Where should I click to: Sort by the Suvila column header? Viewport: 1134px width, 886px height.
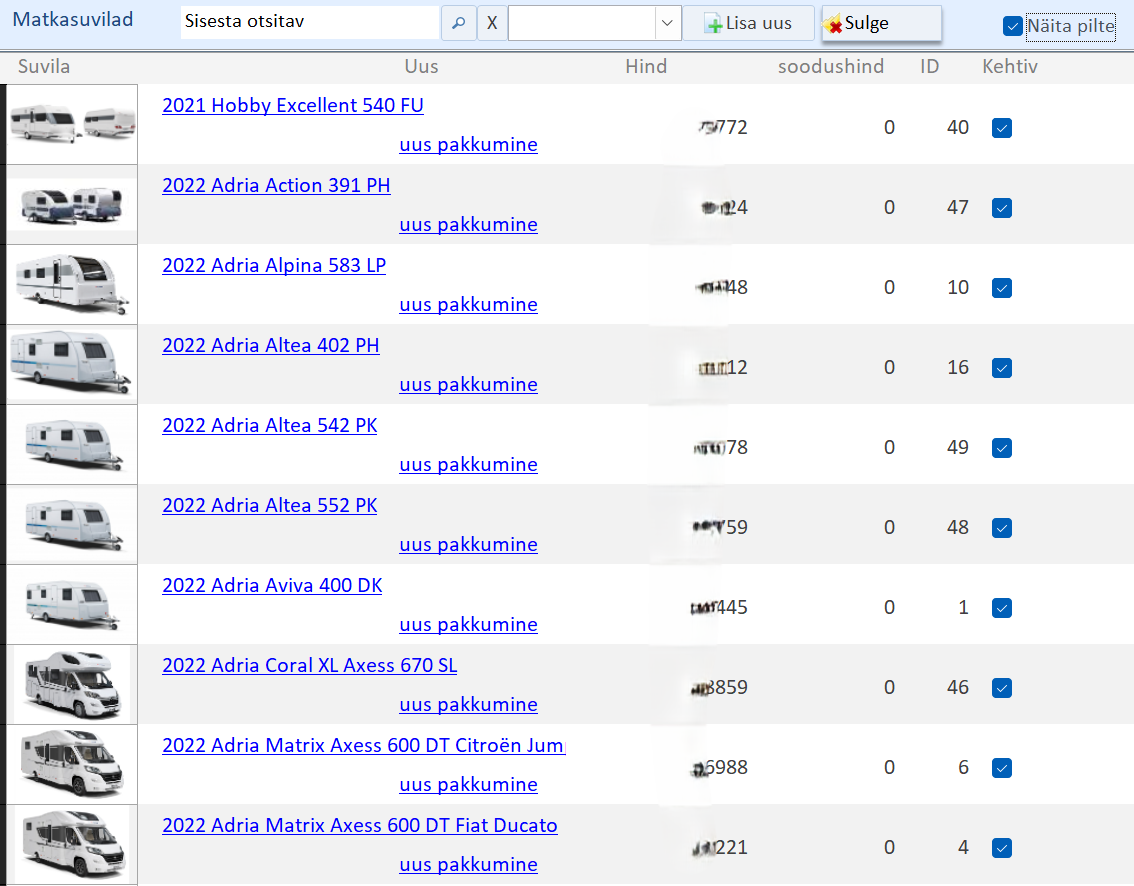coord(44,67)
